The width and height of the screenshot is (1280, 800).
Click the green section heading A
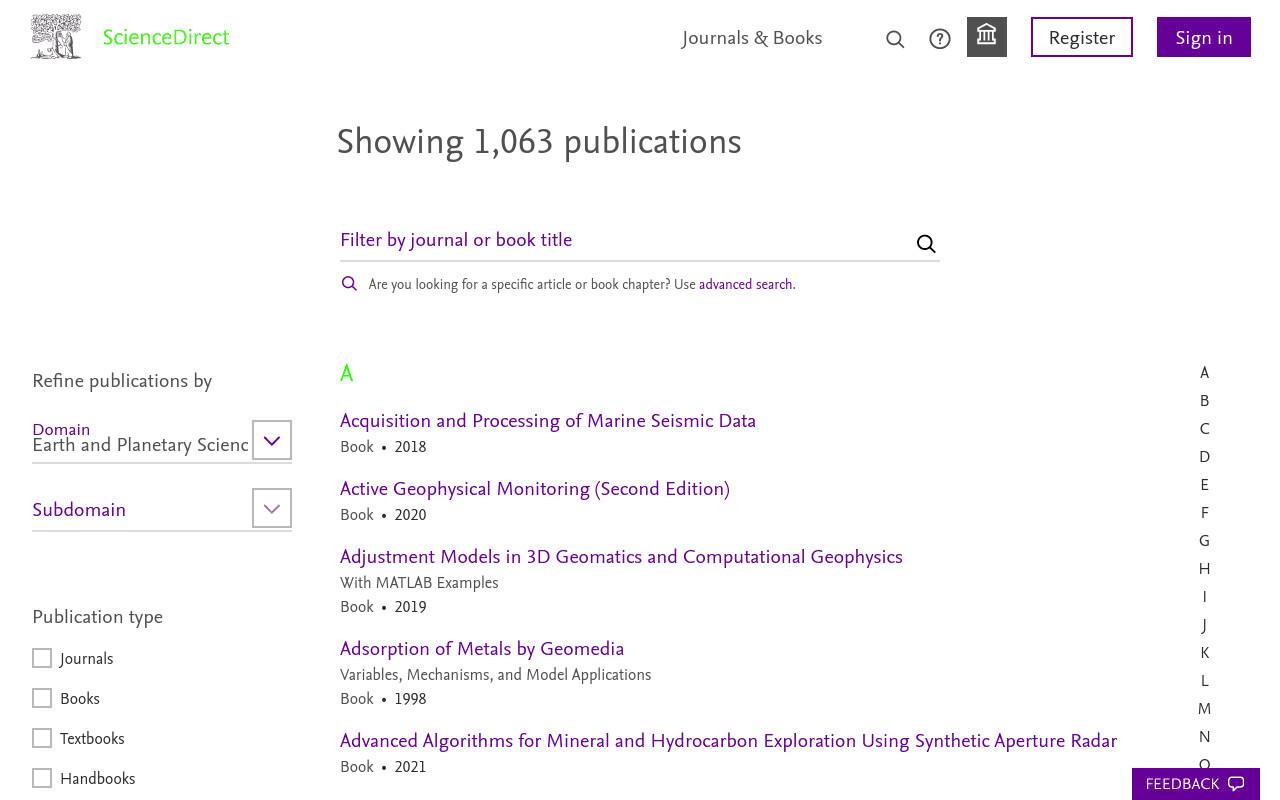(x=346, y=374)
